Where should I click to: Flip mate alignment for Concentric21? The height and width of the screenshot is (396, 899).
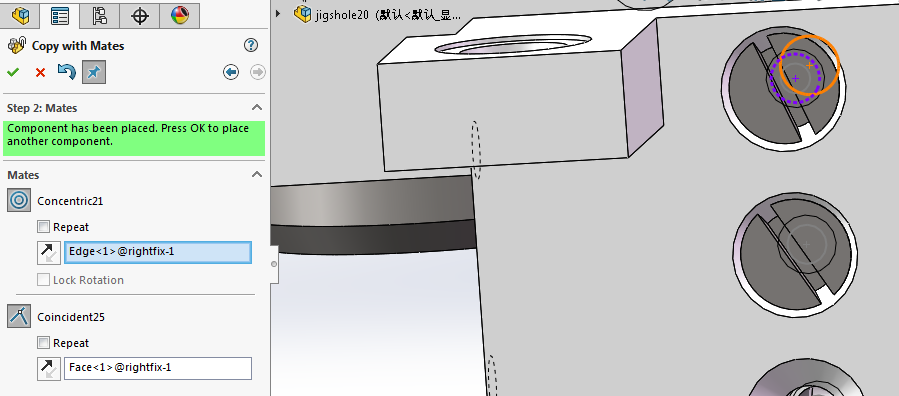pos(49,253)
